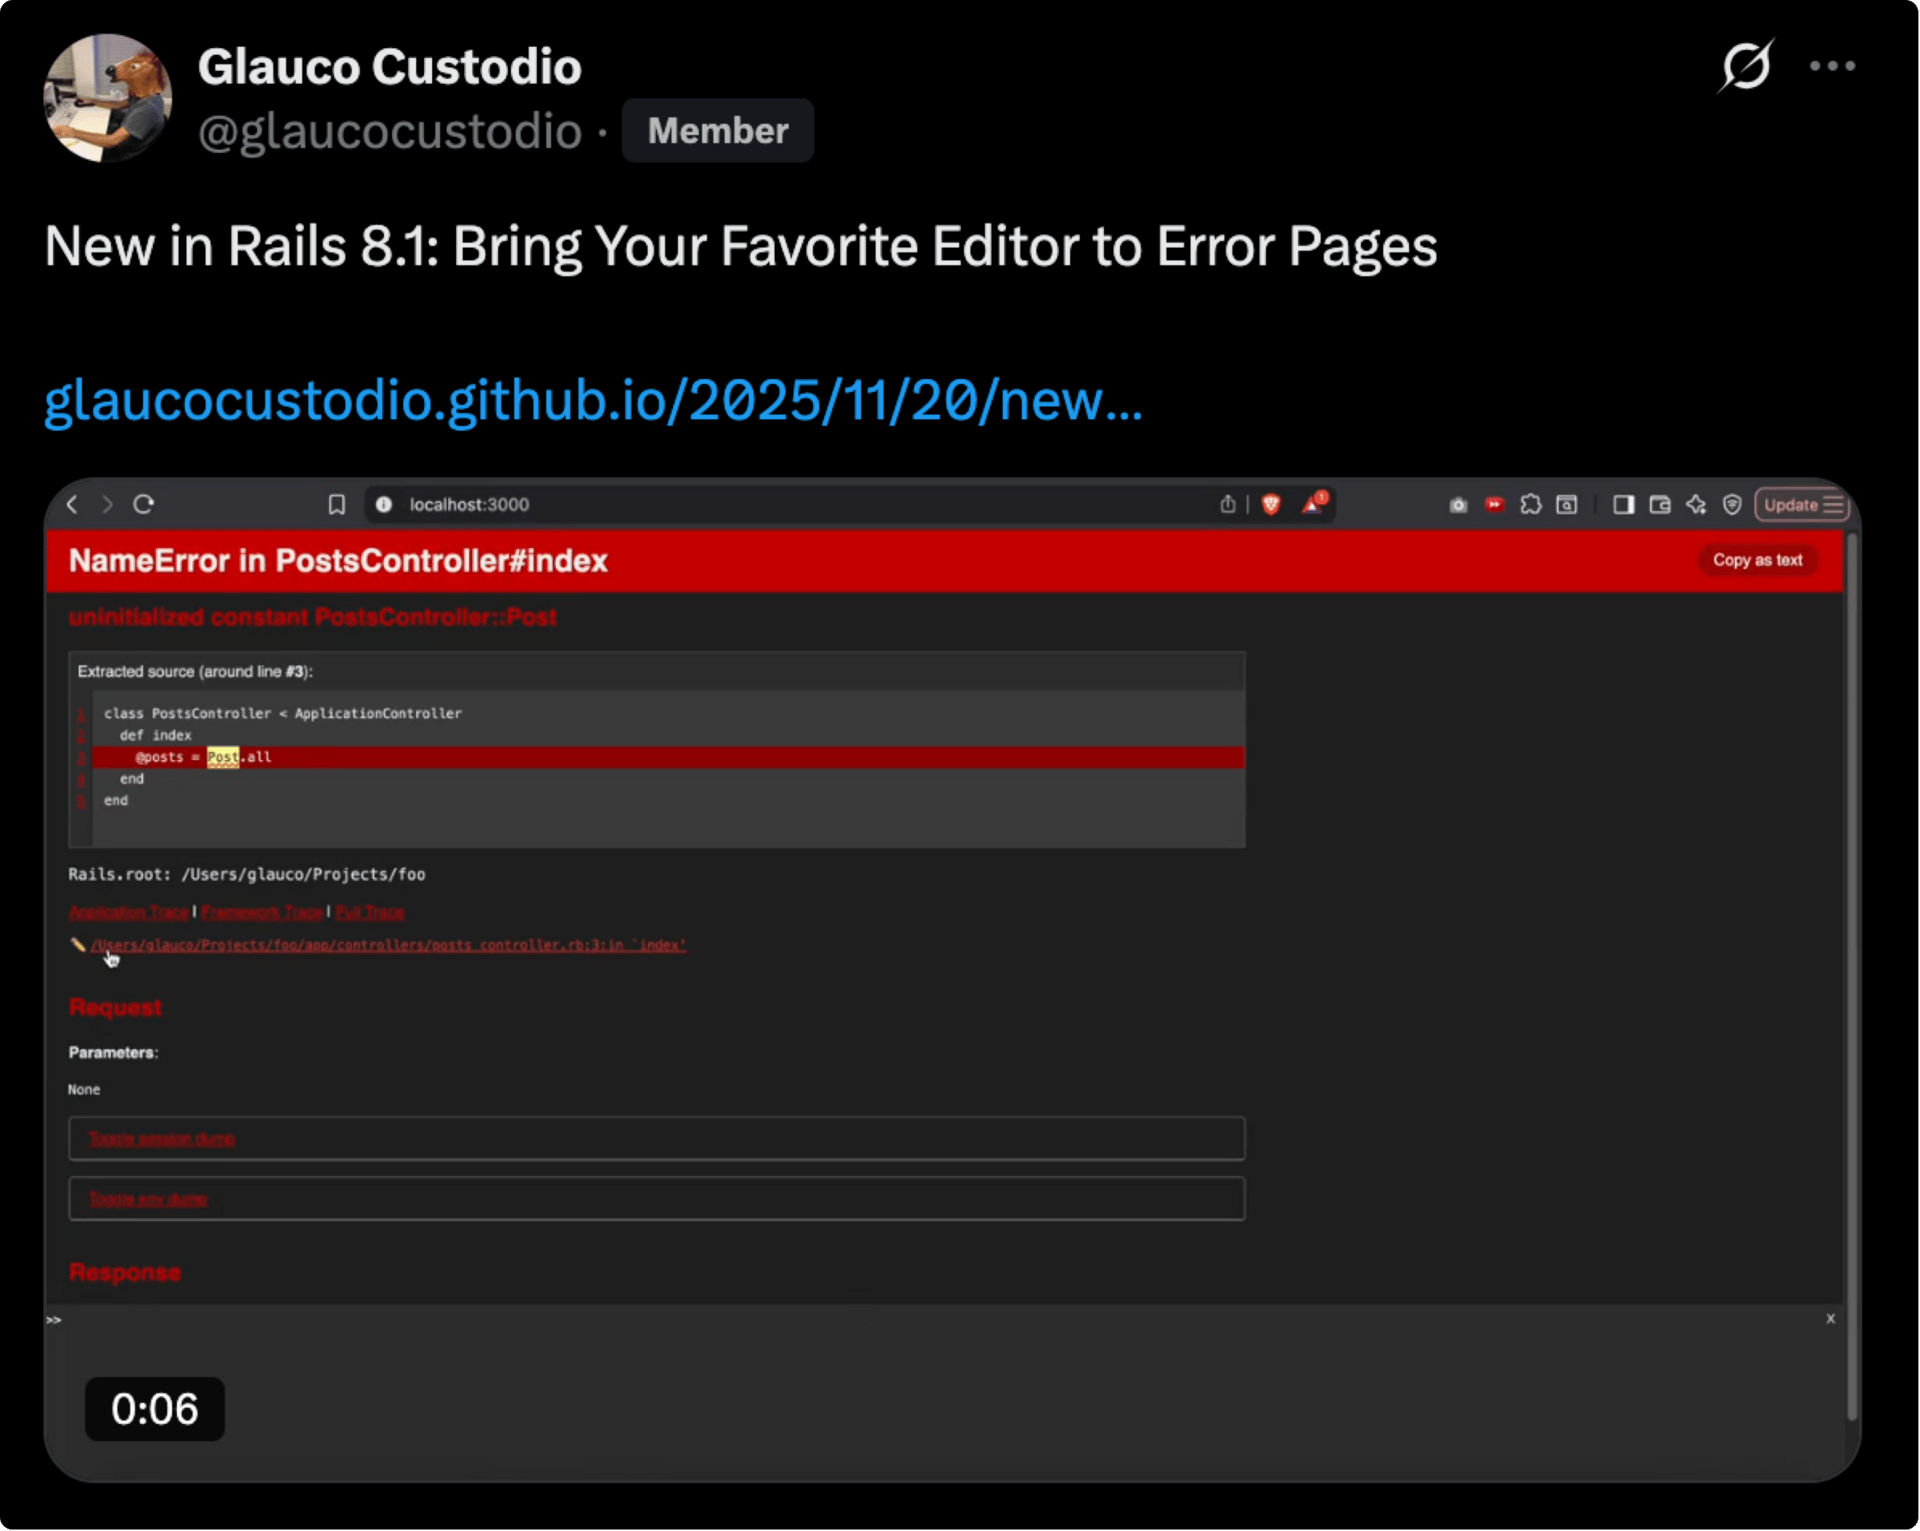Click the Brave Shields lion icon
Viewport: 1920px width, 1531px height.
pos(1271,505)
